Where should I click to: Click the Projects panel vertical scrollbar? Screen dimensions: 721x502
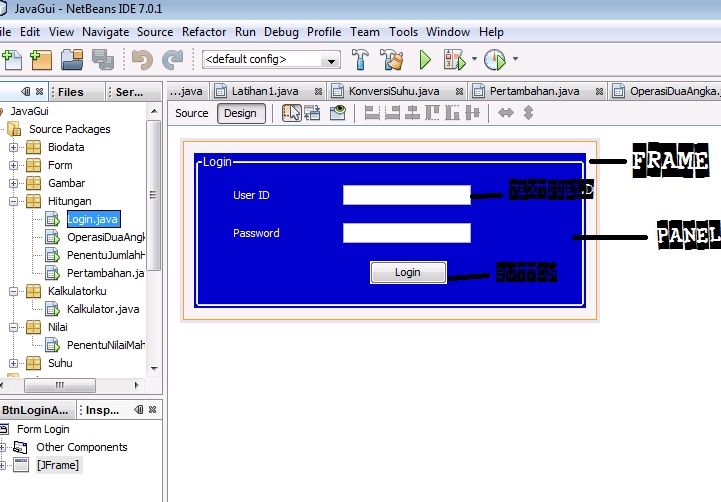(x=154, y=196)
